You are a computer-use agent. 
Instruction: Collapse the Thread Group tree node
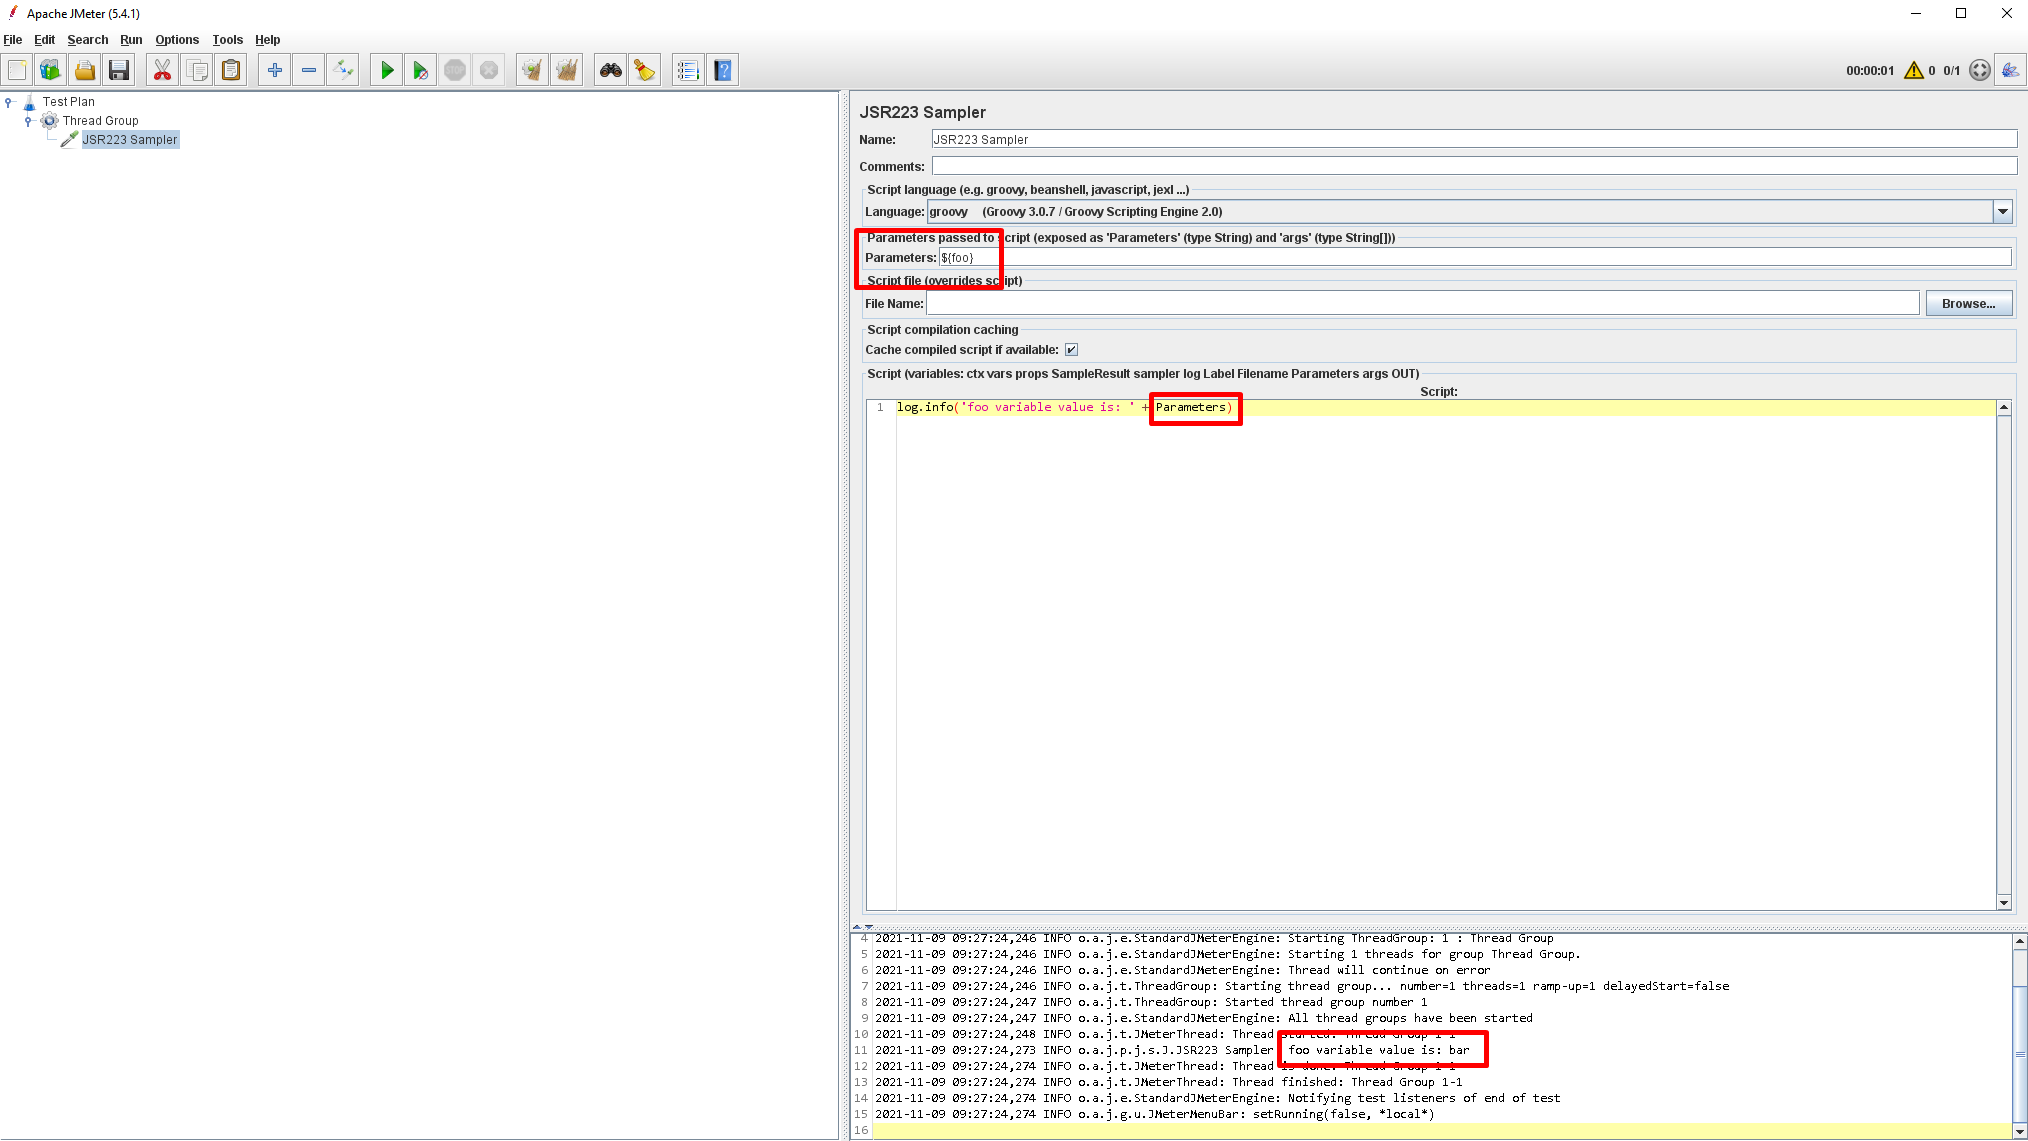tap(28, 121)
